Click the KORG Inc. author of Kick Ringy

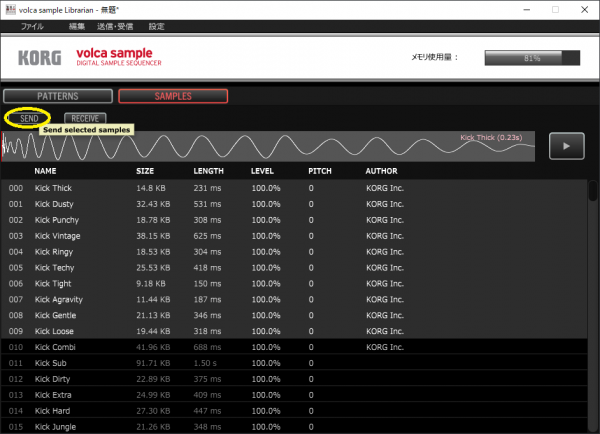pos(385,252)
